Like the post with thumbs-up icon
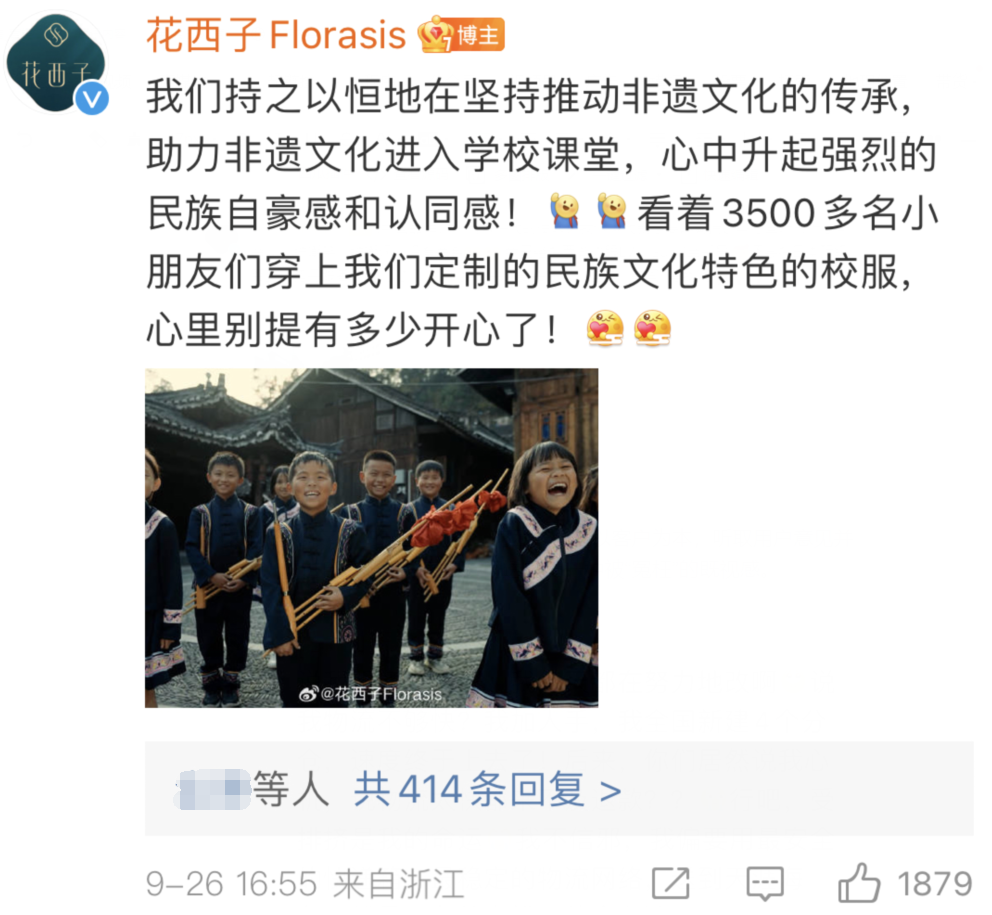 pyautogui.click(x=859, y=882)
